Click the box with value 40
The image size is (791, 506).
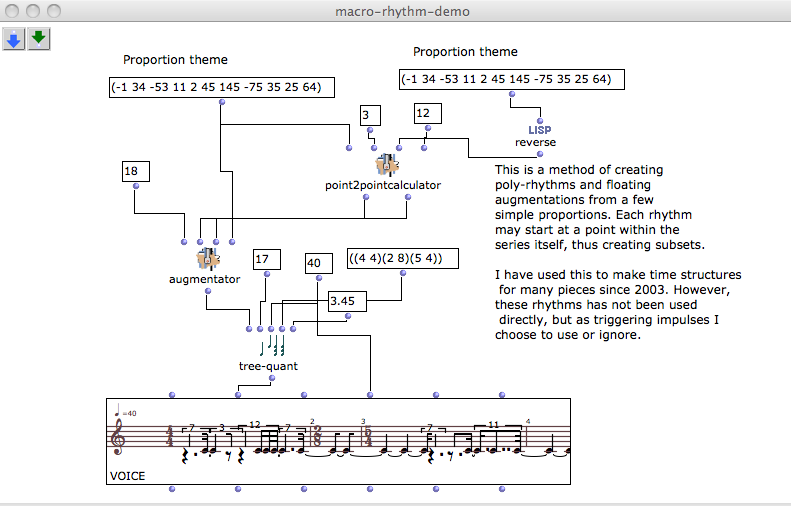316,264
